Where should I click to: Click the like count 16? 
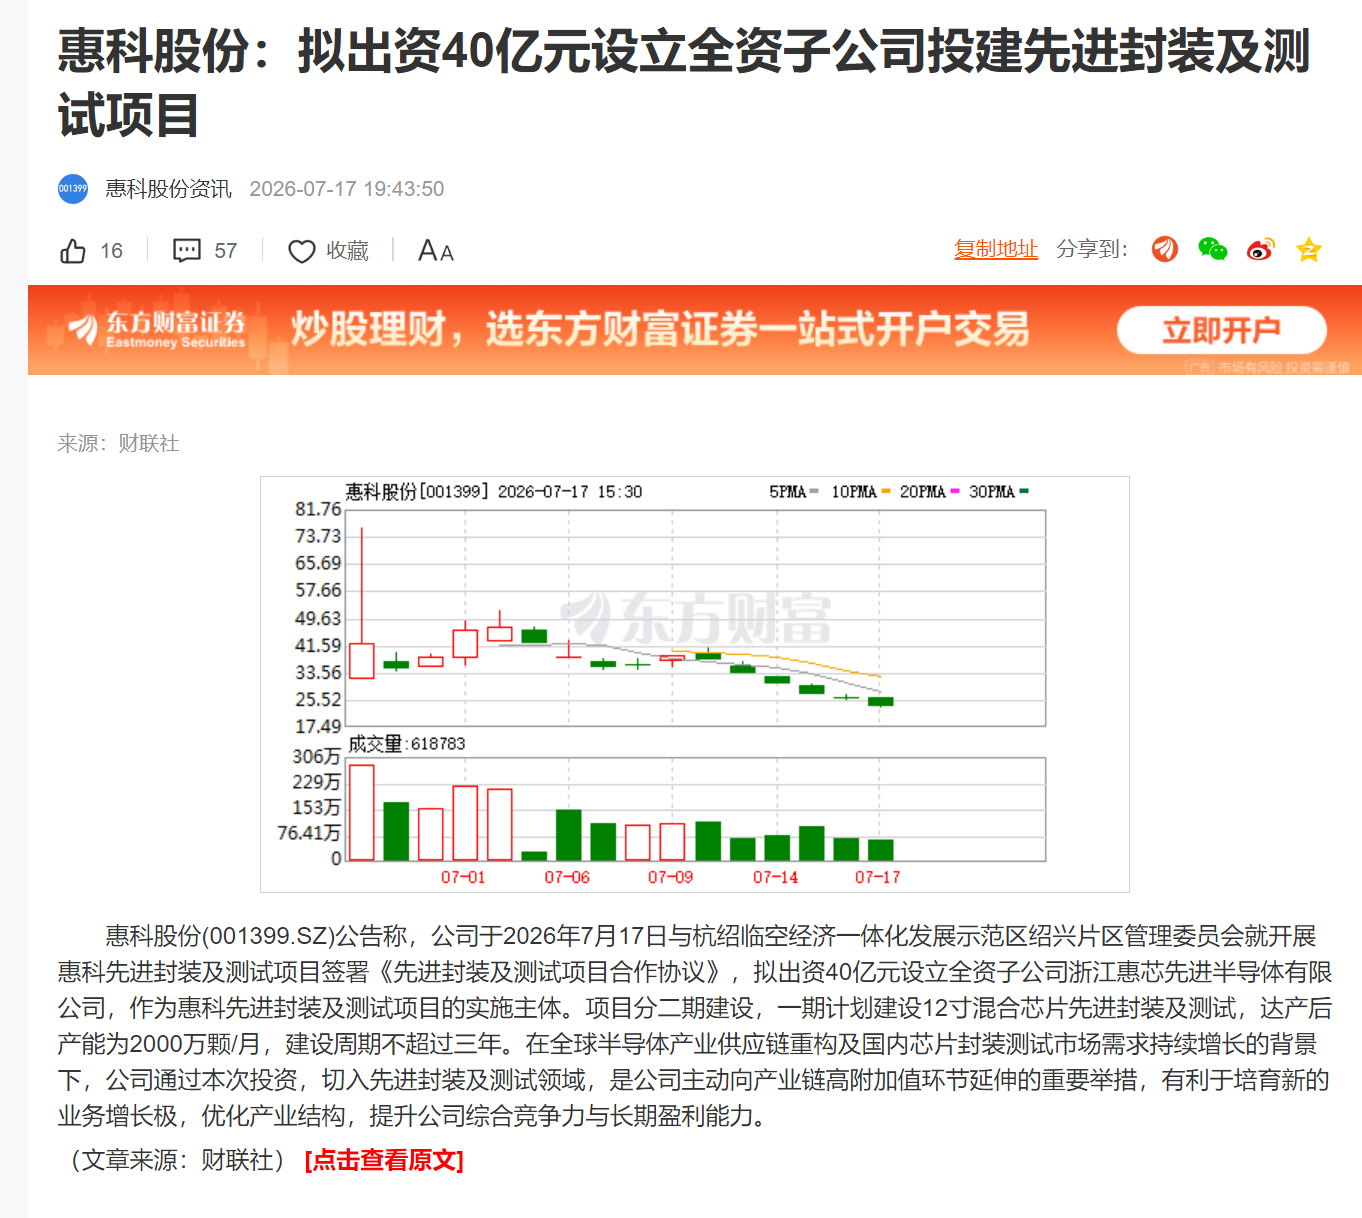click(111, 251)
